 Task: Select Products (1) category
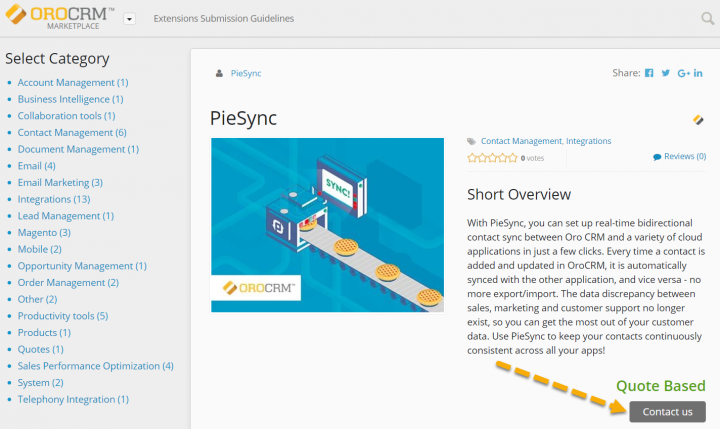[x=44, y=333]
